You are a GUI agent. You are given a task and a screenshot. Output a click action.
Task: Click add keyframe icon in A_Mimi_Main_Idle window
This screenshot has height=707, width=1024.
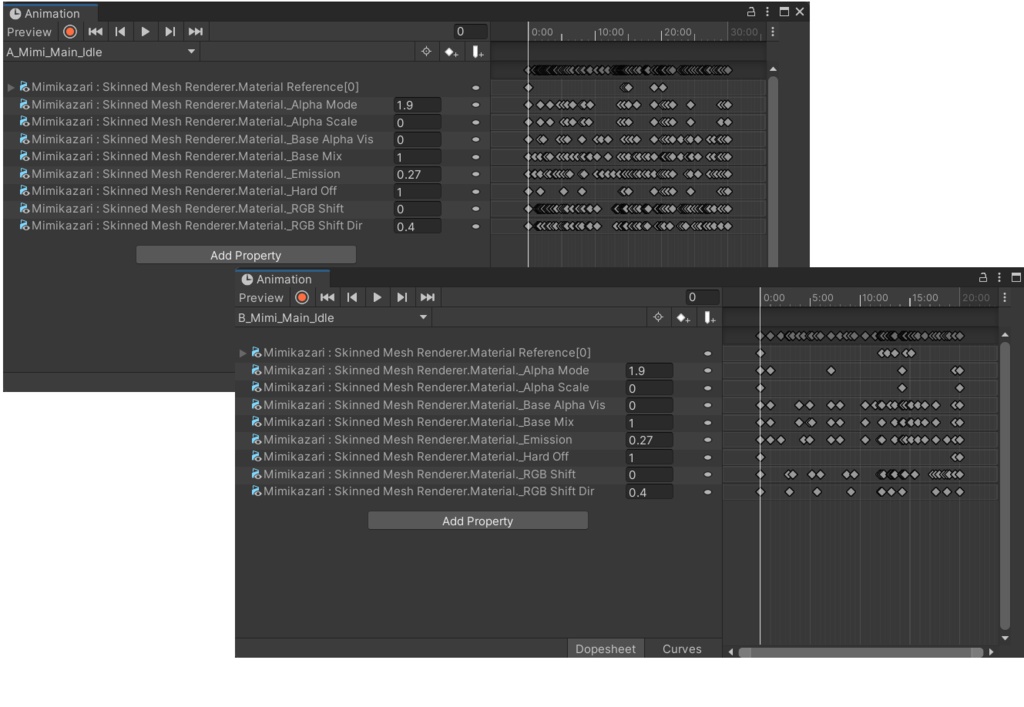(x=451, y=52)
